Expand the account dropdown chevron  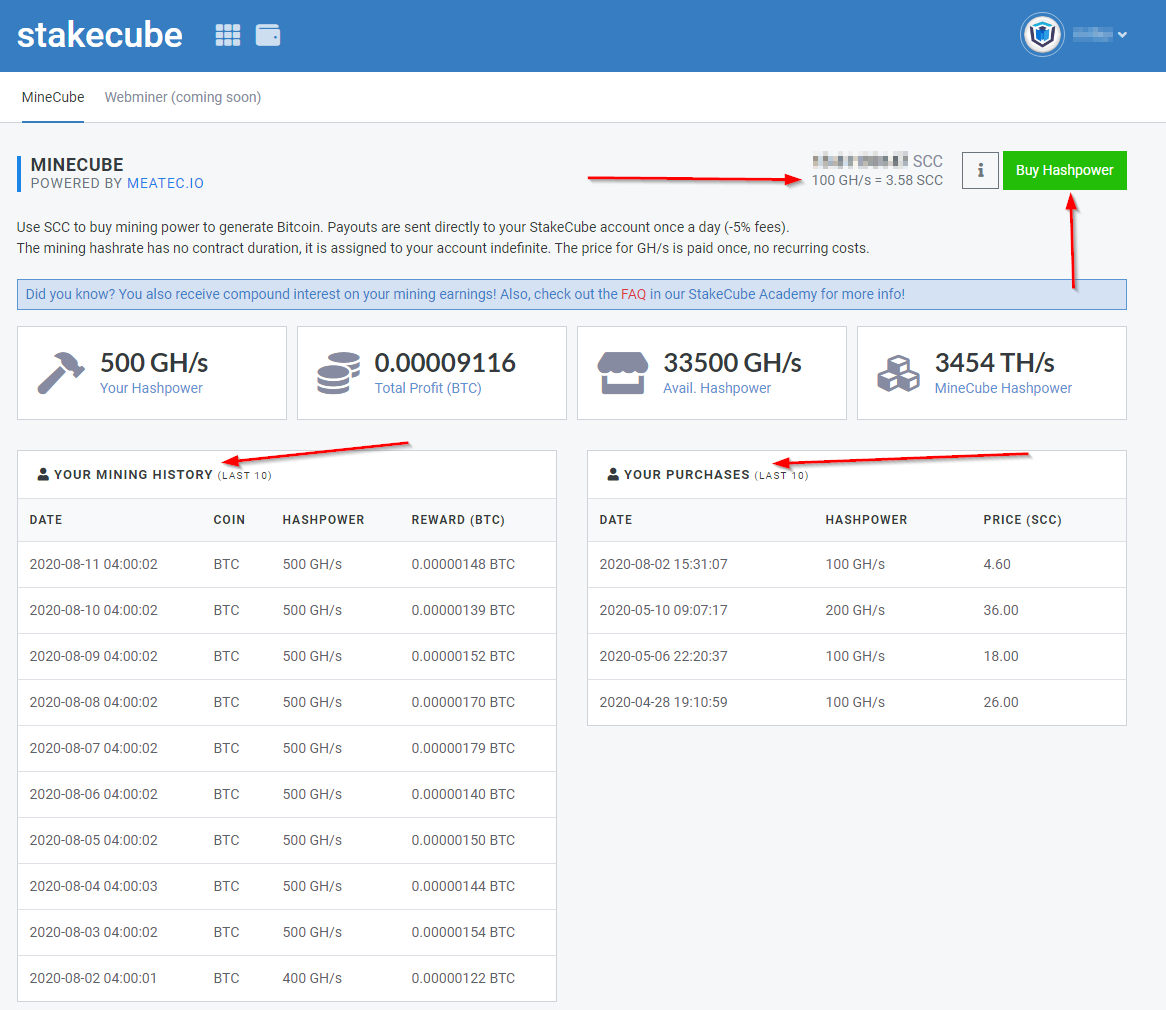(x=1122, y=35)
